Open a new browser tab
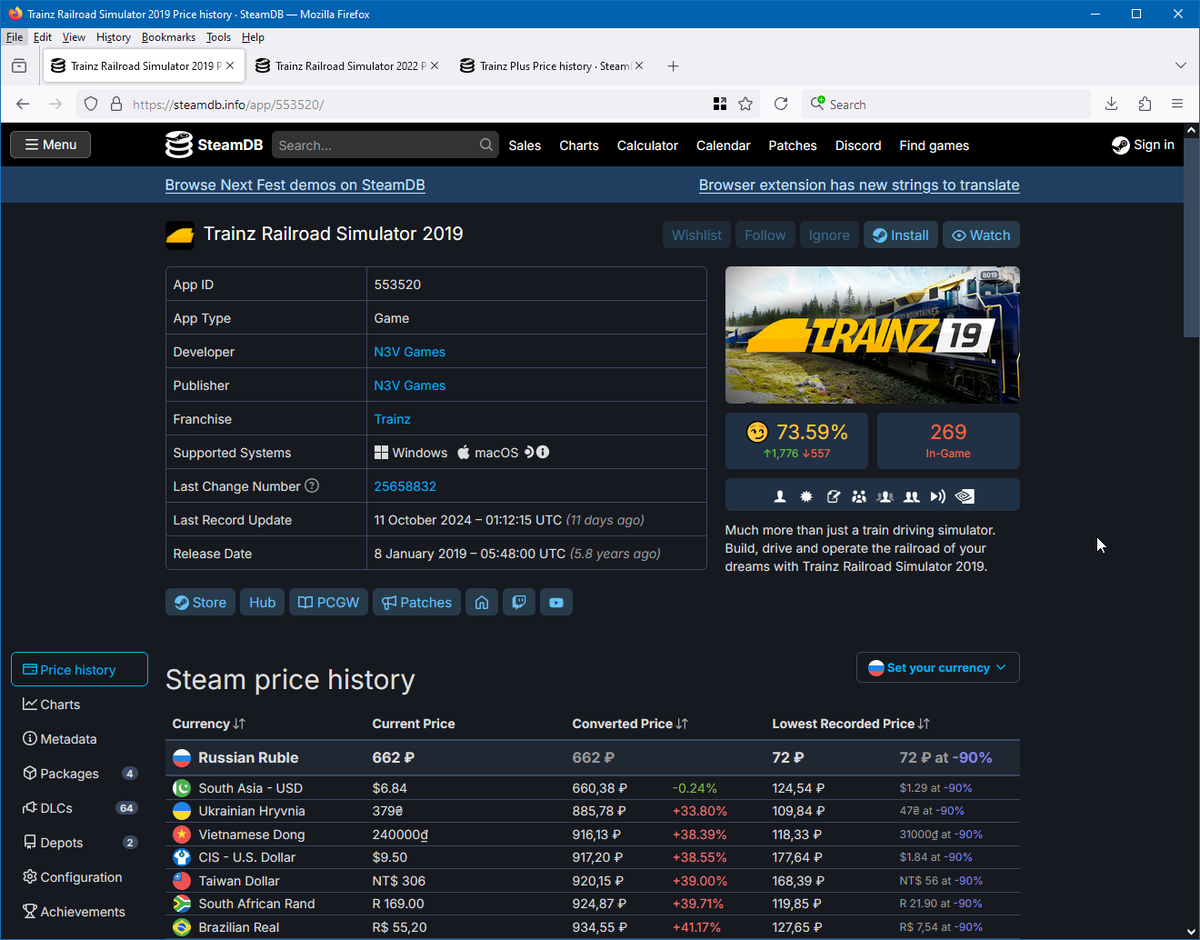Image resolution: width=1200 pixels, height=940 pixels. click(x=673, y=66)
